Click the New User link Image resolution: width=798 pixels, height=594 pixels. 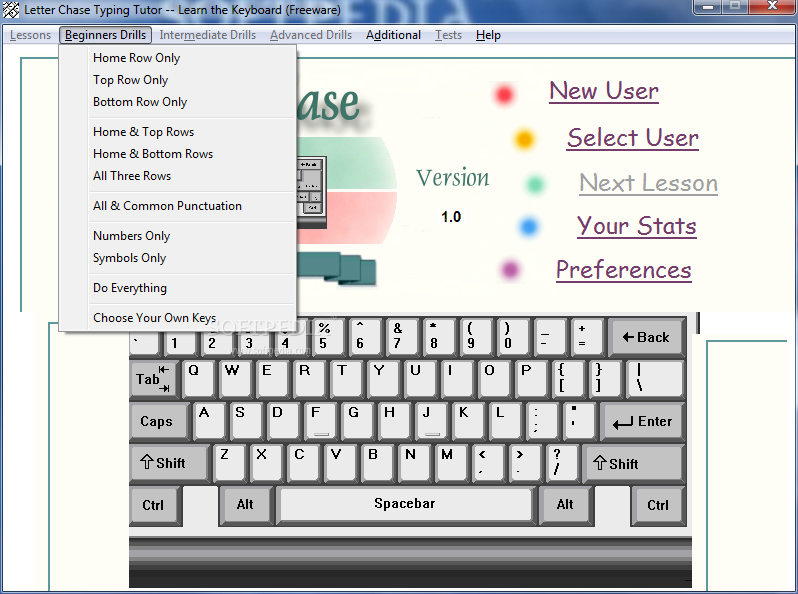click(604, 92)
